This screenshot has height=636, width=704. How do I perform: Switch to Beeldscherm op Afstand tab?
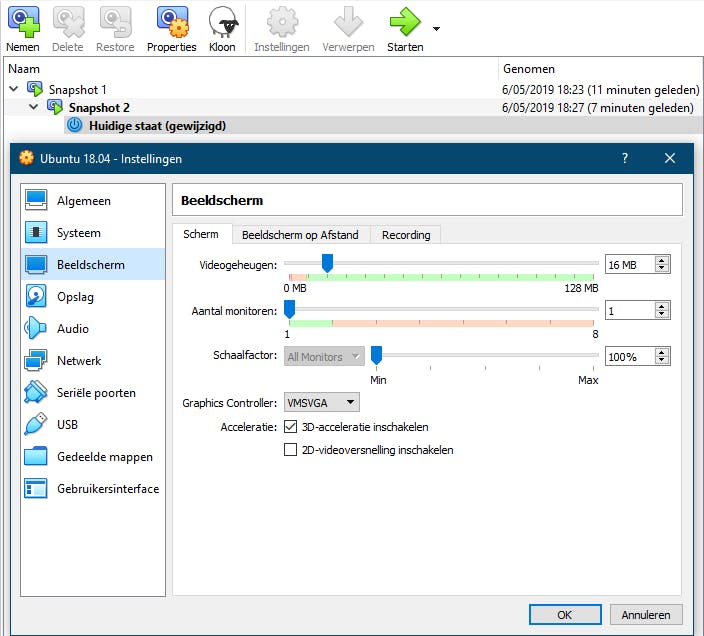pyautogui.click(x=300, y=235)
